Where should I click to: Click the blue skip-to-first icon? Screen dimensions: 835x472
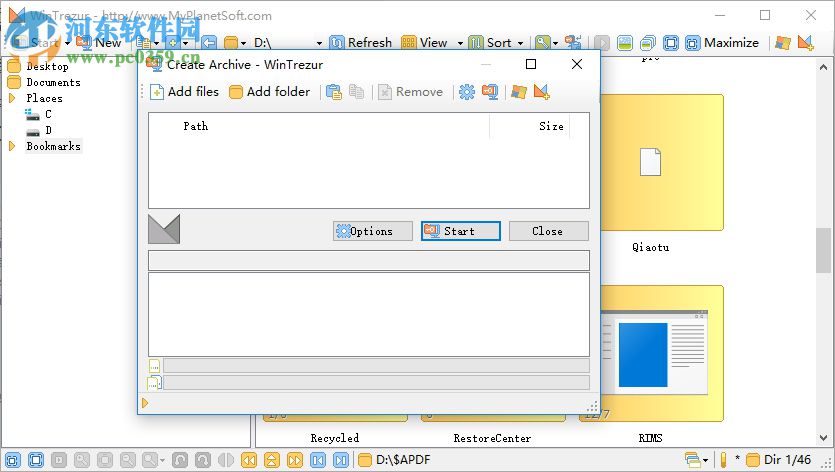[318, 460]
